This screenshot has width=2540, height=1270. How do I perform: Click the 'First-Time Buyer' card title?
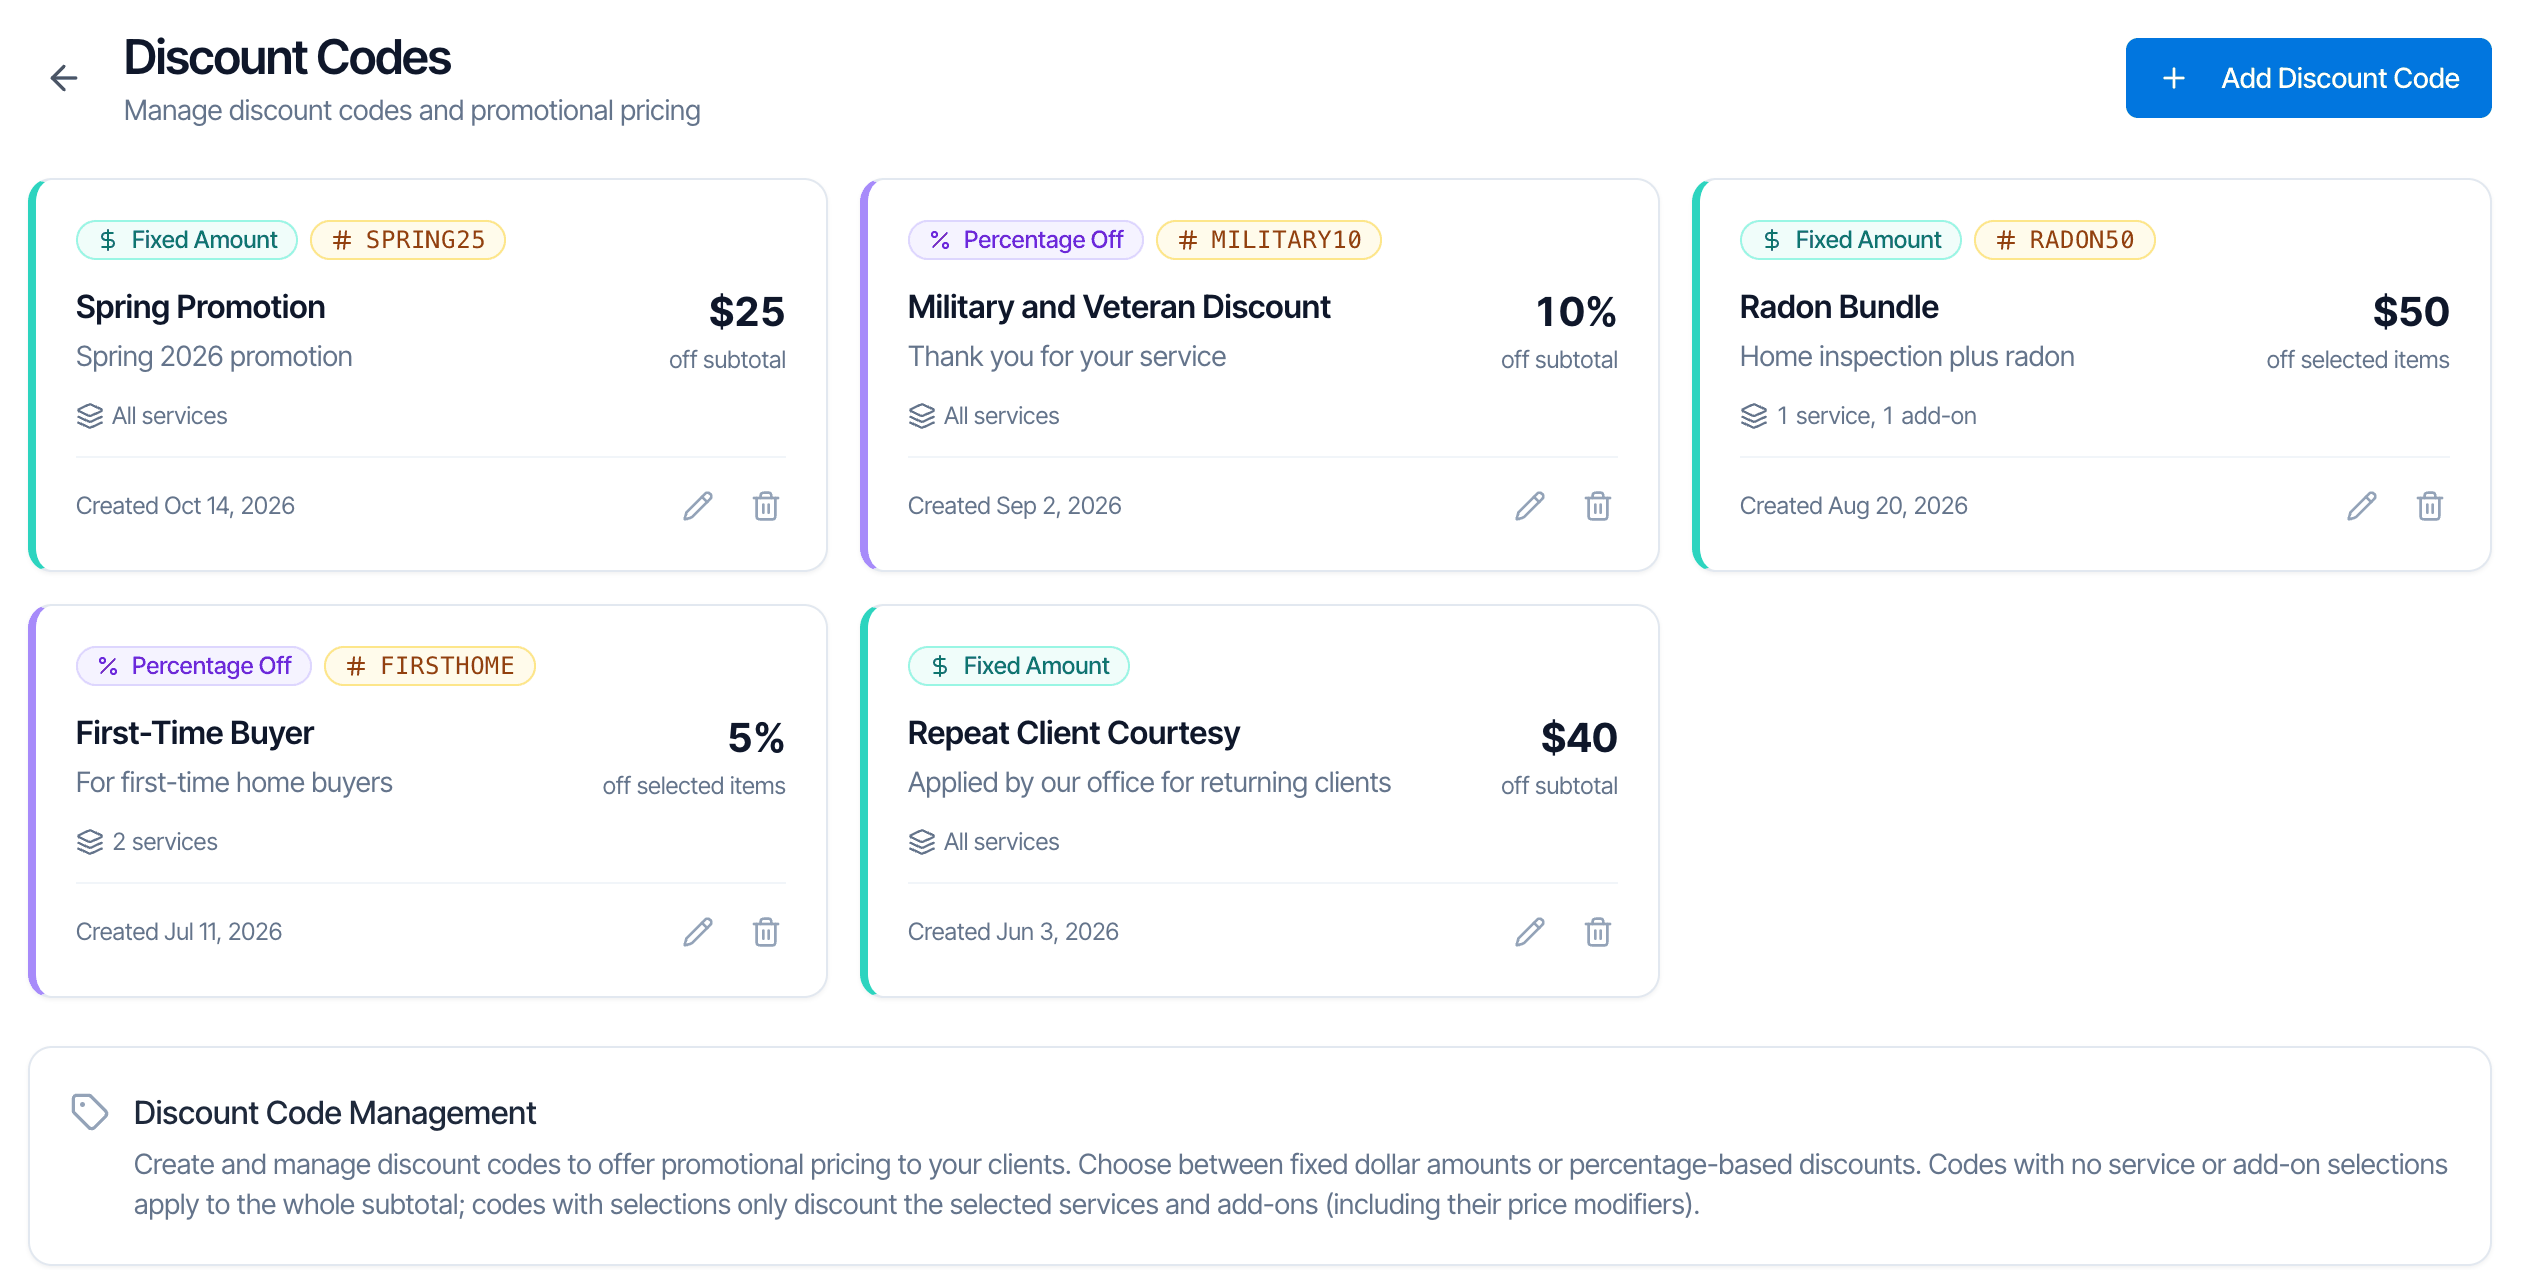[x=195, y=733]
